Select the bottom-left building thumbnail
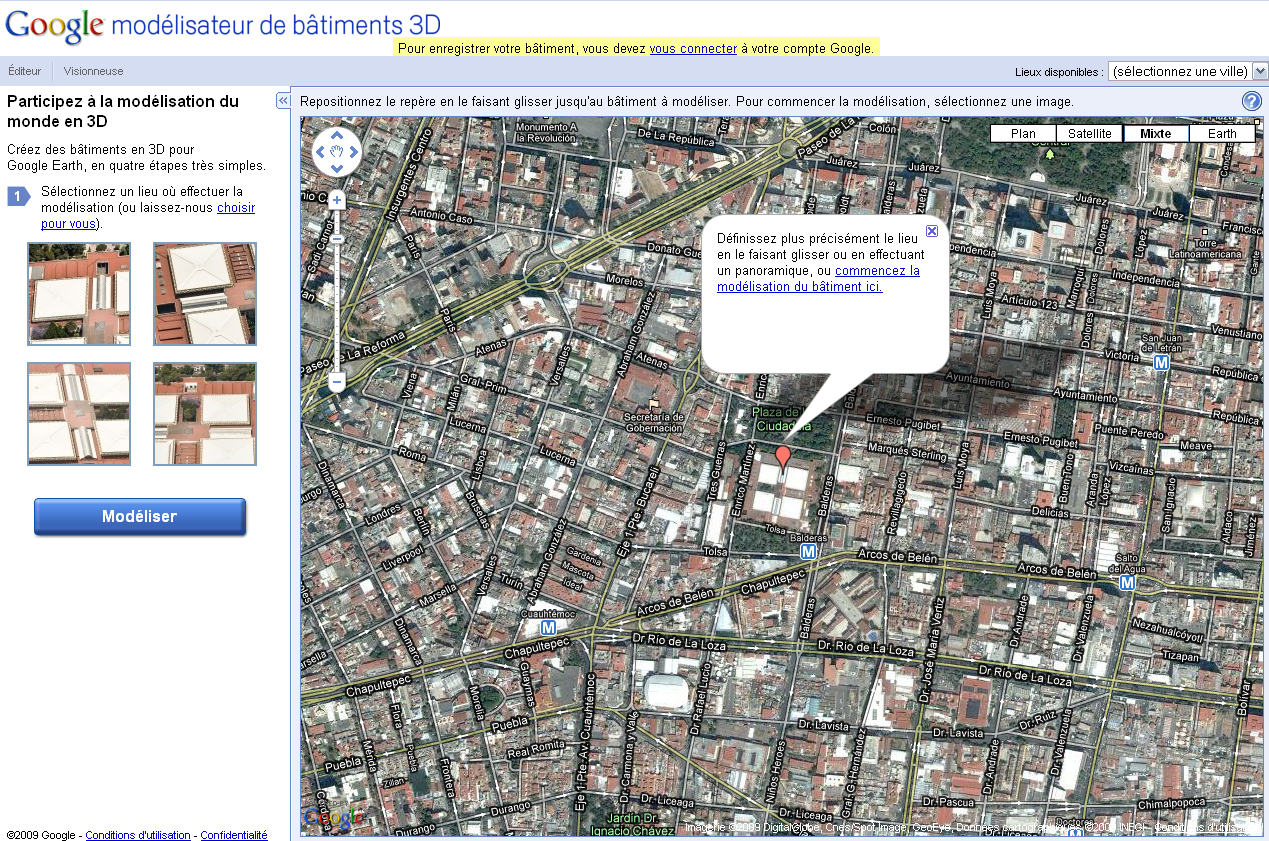Image resolution: width=1269 pixels, height=841 pixels. tap(79, 414)
